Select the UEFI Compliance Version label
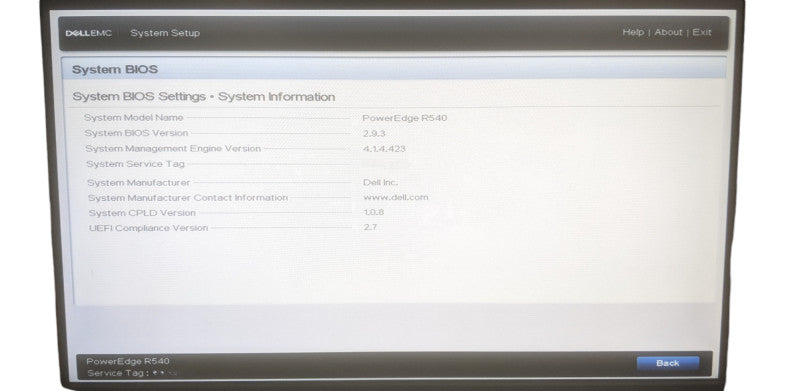Viewport: 800px width, 391px height. coord(148,228)
